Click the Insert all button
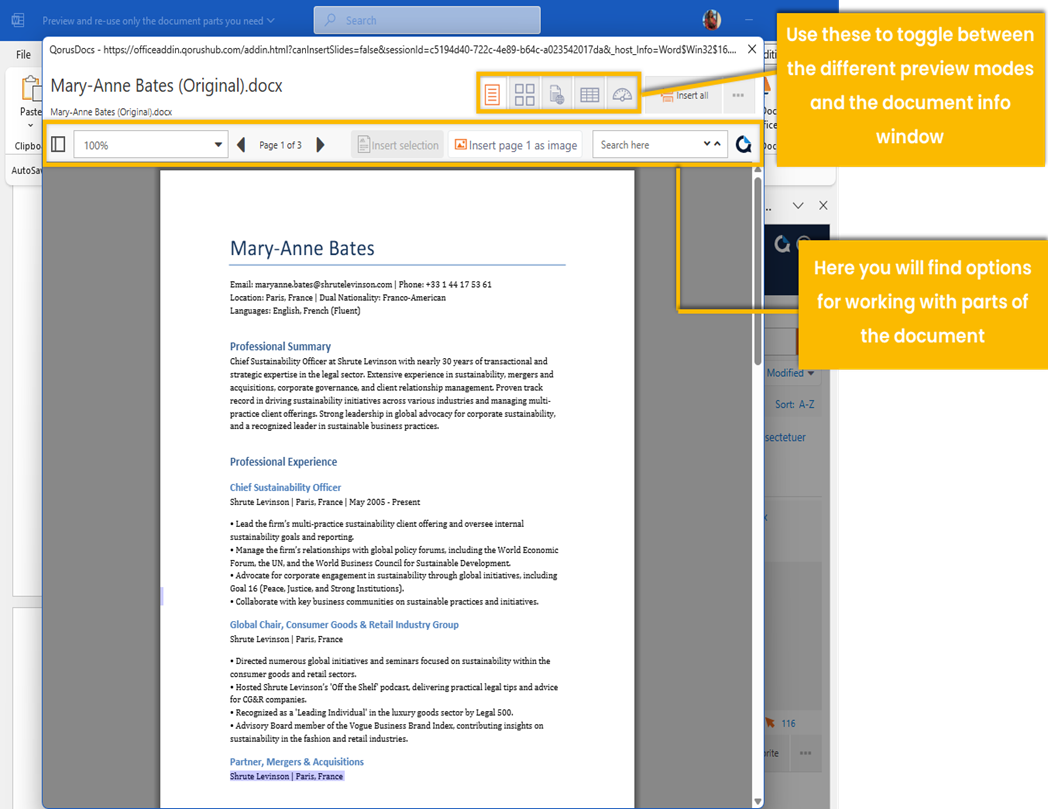The image size is (1048, 809). pyautogui.click(x=684, y=96)
